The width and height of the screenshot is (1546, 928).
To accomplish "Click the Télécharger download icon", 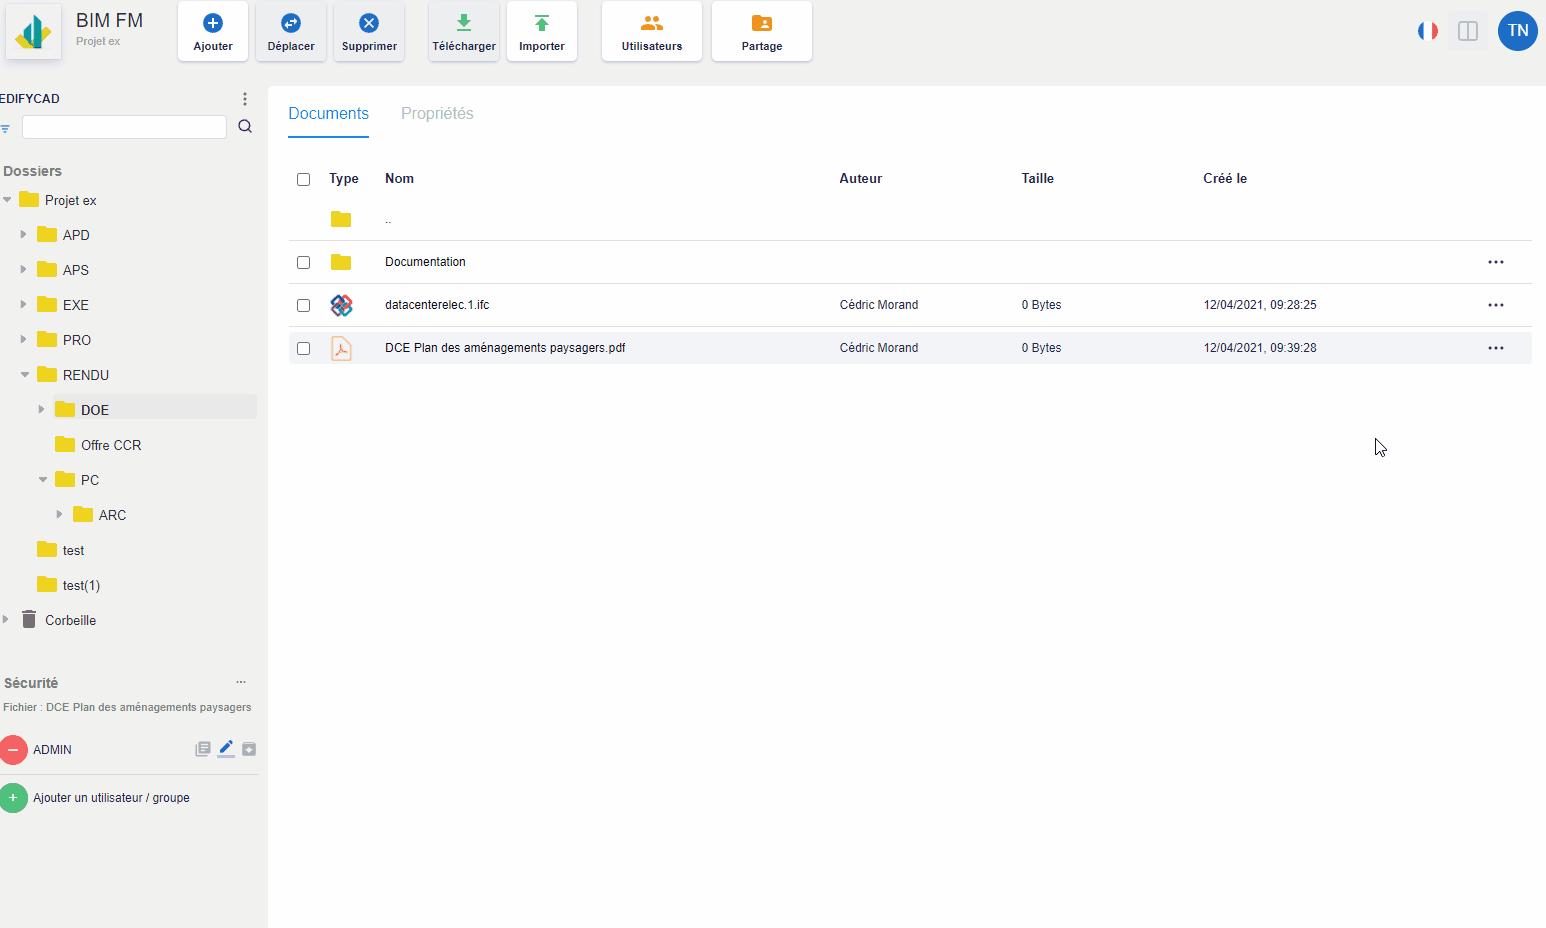I will 464,23.
